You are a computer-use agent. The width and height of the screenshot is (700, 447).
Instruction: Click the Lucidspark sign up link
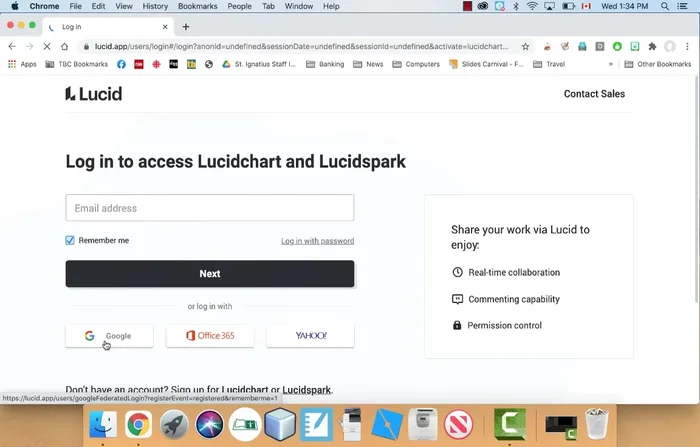[x=307, y=390]
